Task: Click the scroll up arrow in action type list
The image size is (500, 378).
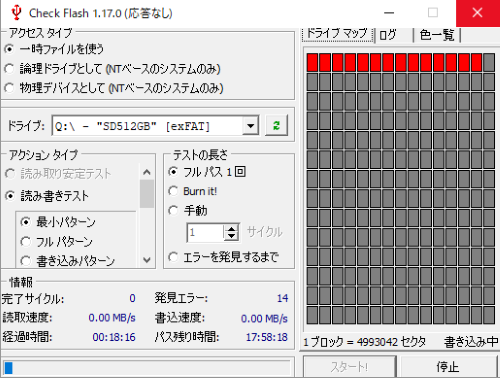Action: [147, 172]
